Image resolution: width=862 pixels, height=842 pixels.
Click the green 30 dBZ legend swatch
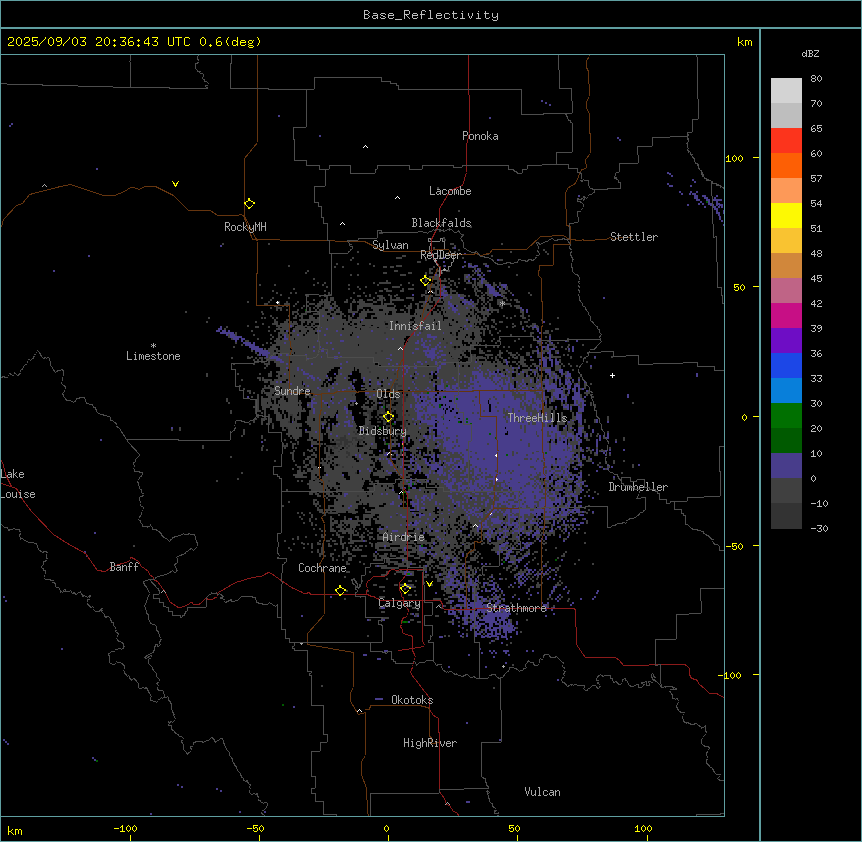786,416
